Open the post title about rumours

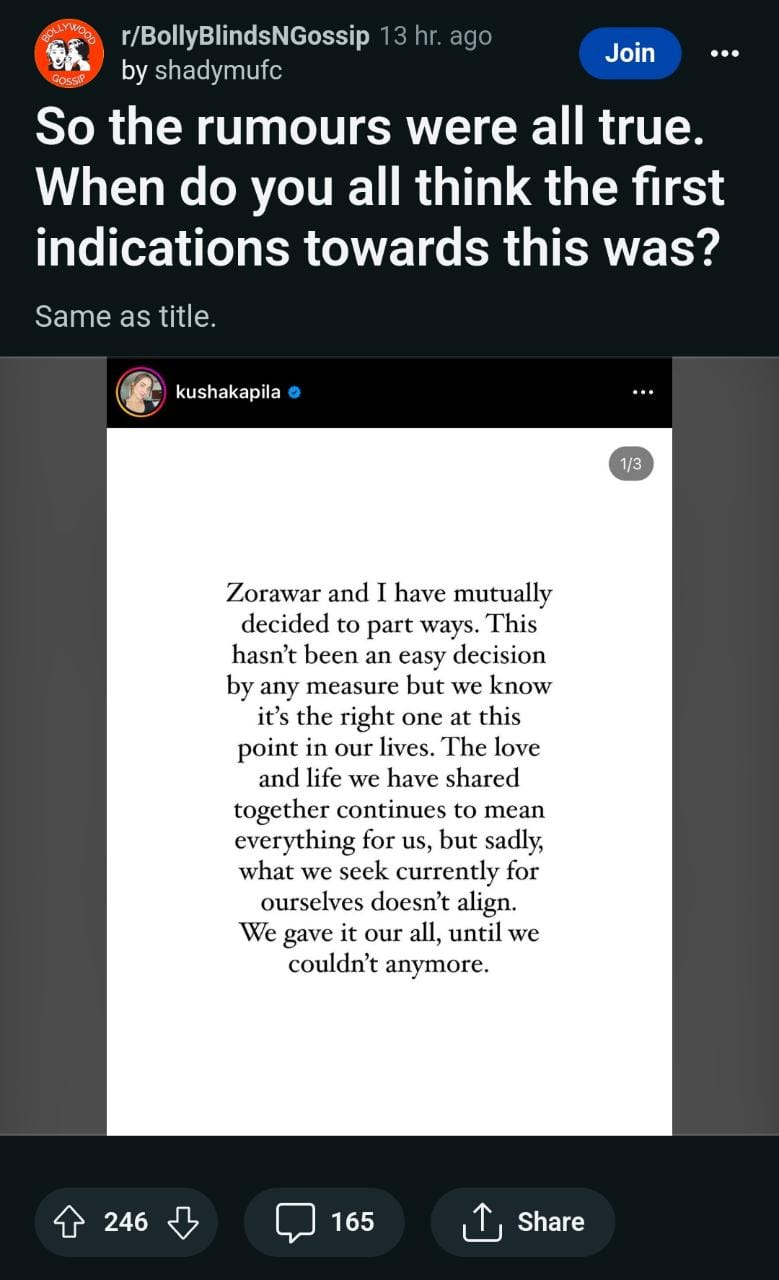click(380, 188)
